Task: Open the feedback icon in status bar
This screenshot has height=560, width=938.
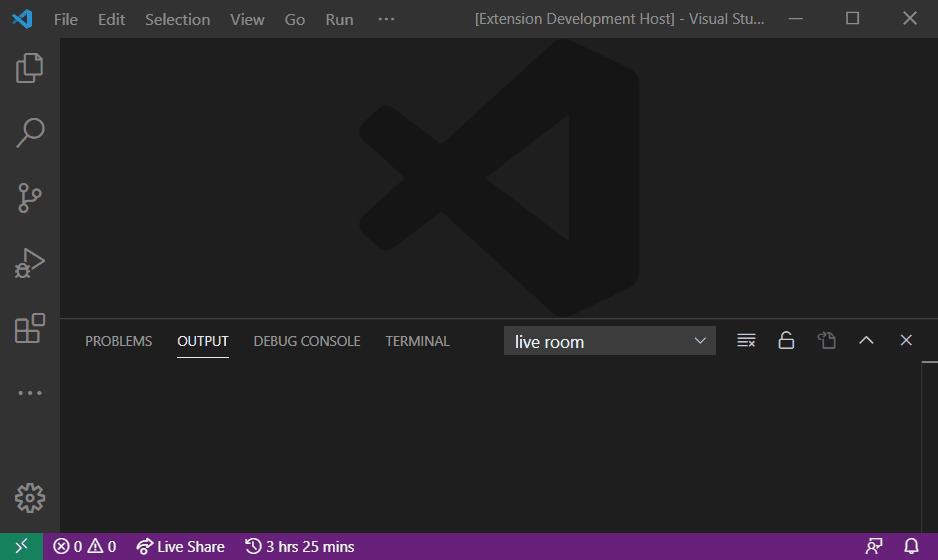Action: [x=874, y=546]
